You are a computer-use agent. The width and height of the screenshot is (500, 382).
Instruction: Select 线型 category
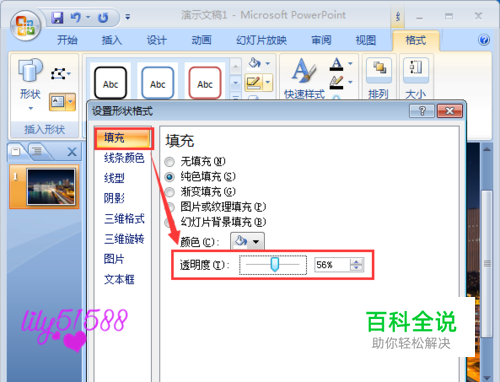(114, 178)
